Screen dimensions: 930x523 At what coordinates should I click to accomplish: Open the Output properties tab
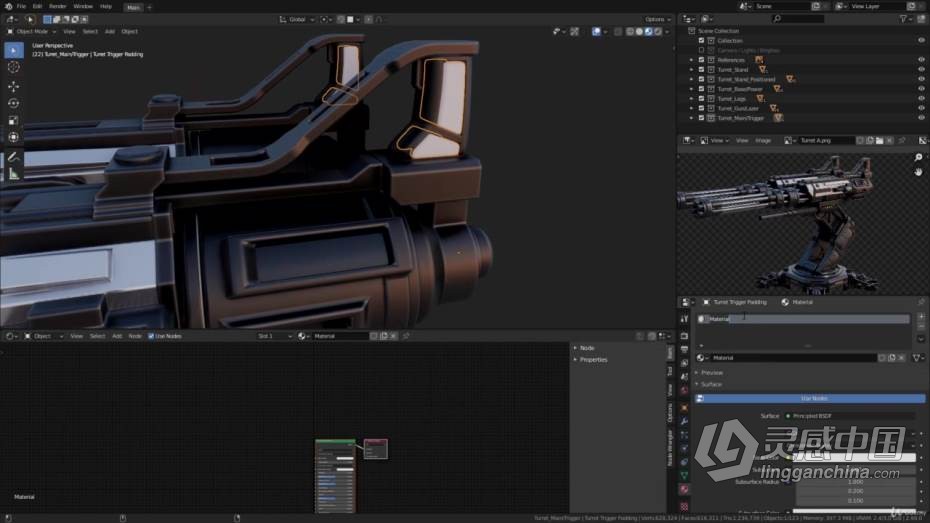[684, 350]
